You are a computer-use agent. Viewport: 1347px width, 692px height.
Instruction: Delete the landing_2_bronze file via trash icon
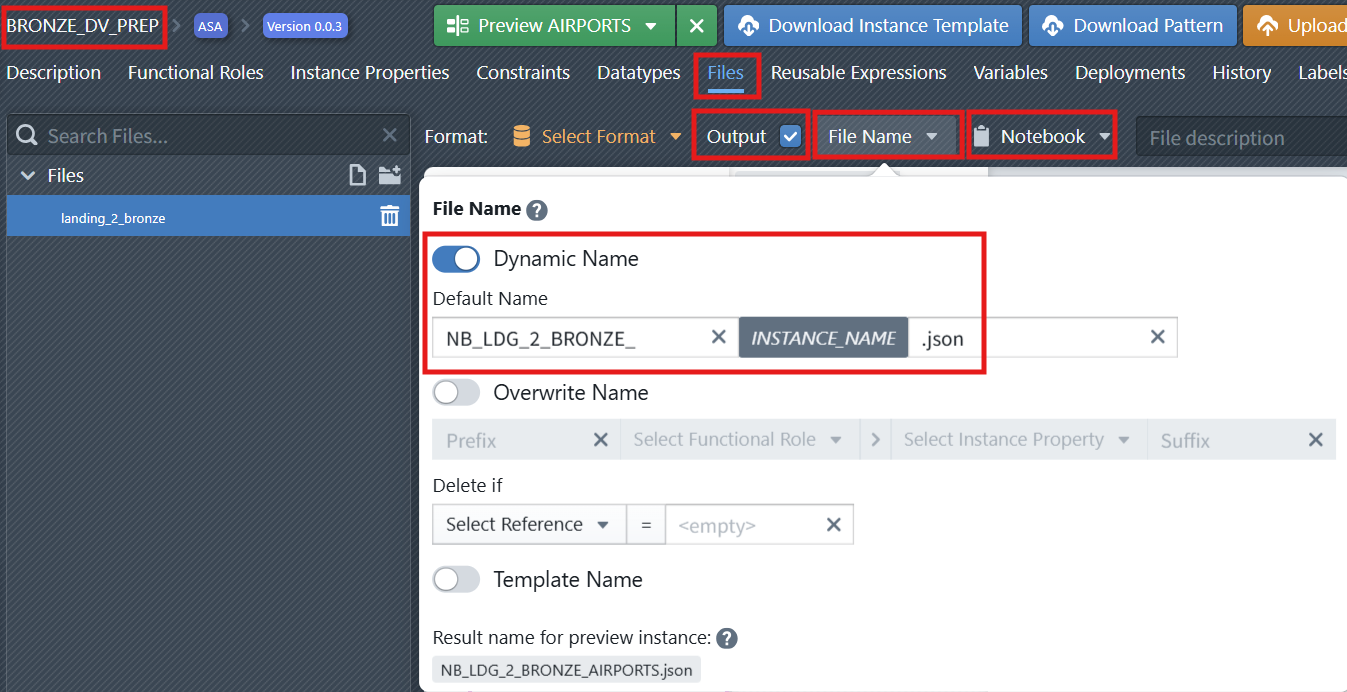click(x=390, y=216)
